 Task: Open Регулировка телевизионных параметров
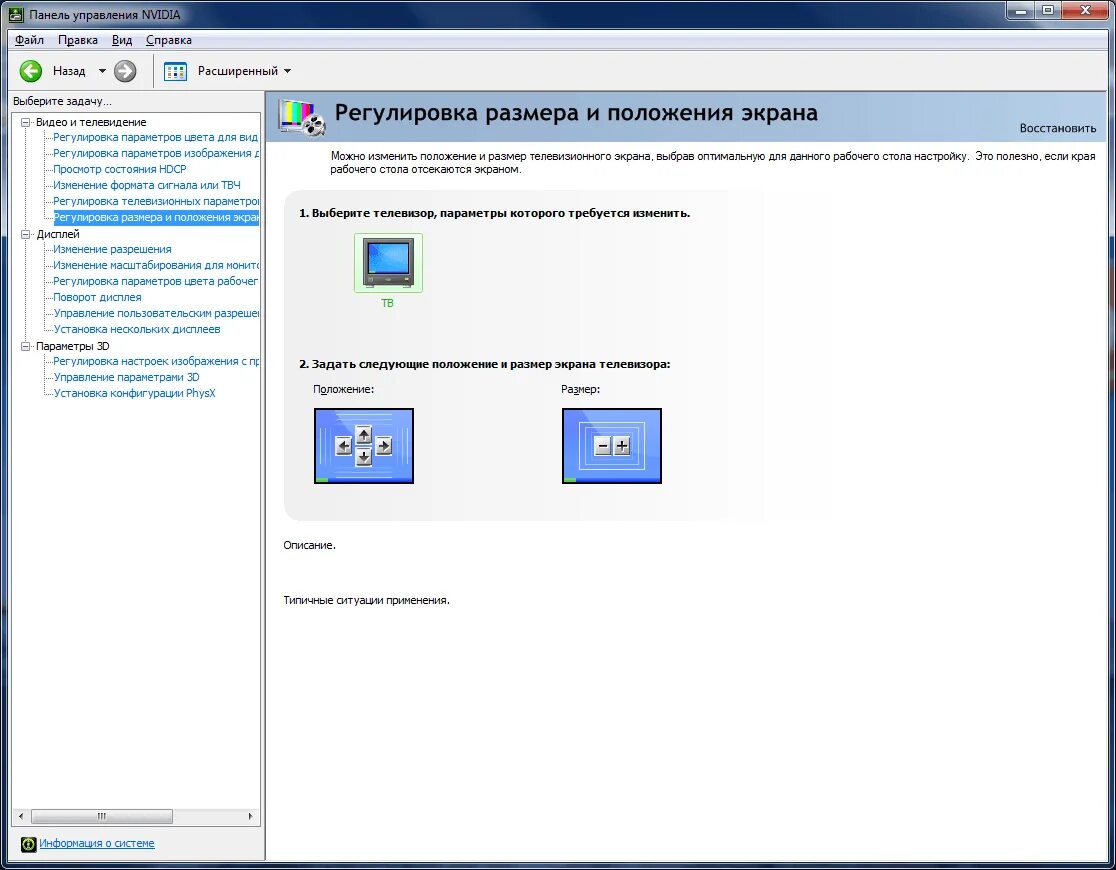[155, 201]
